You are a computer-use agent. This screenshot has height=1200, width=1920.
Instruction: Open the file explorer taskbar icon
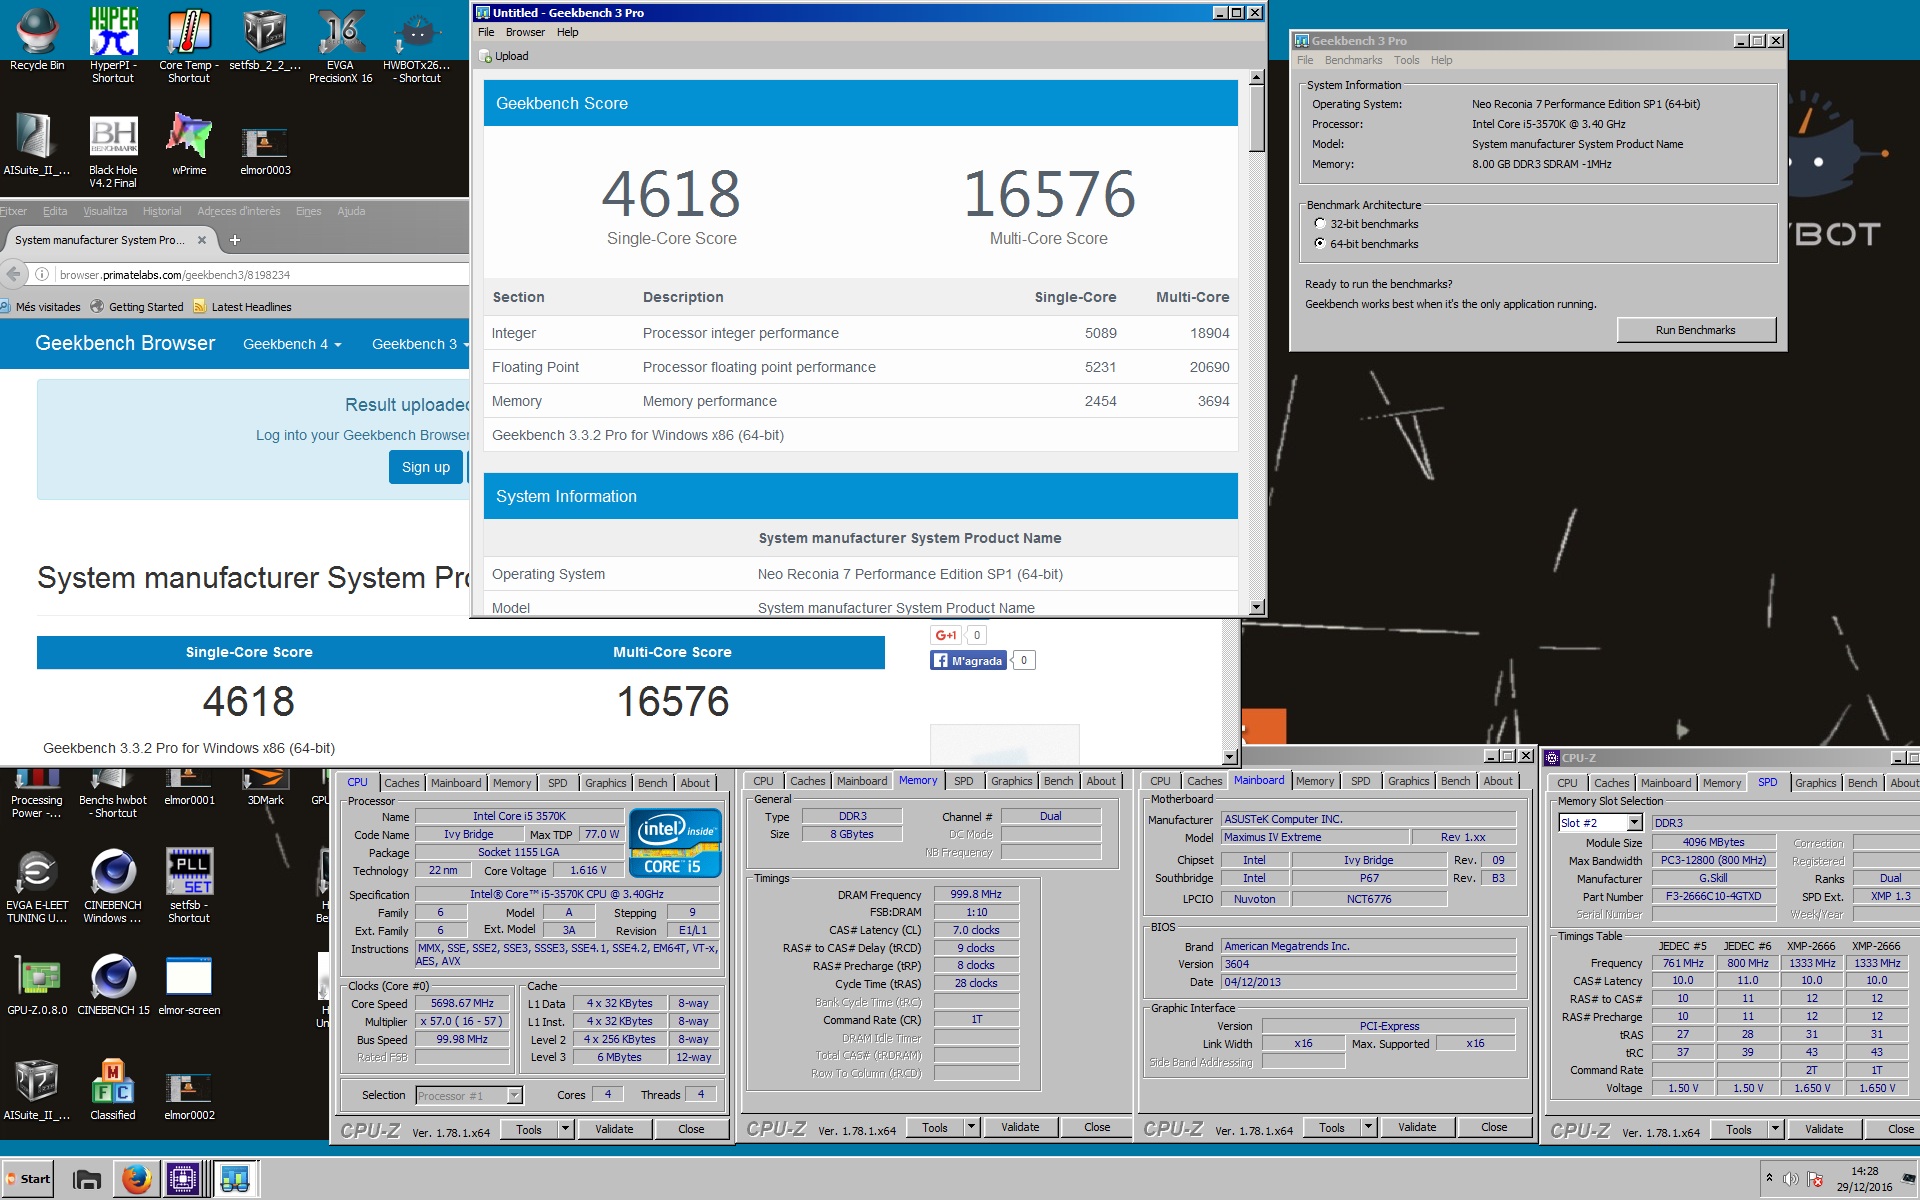88,1179
